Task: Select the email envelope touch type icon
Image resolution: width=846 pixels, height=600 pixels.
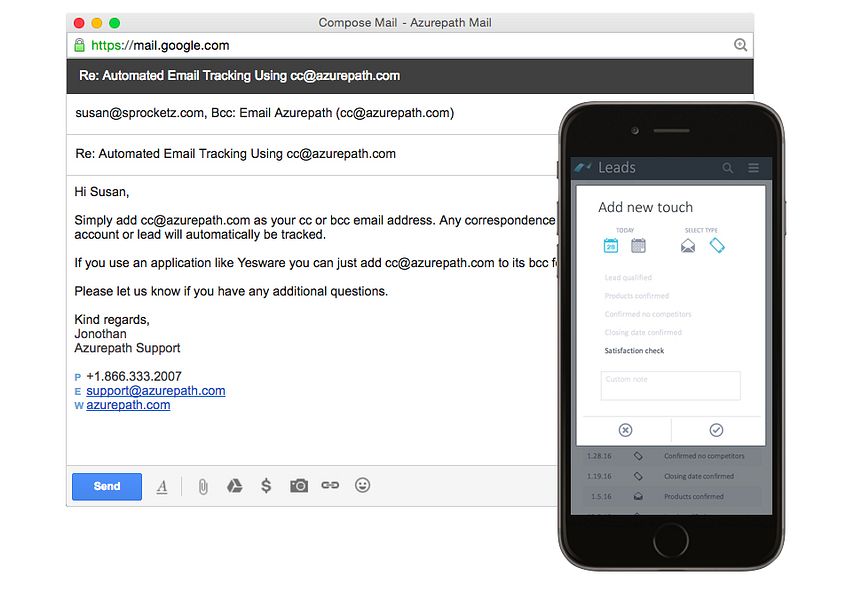Action: point(688,246)
